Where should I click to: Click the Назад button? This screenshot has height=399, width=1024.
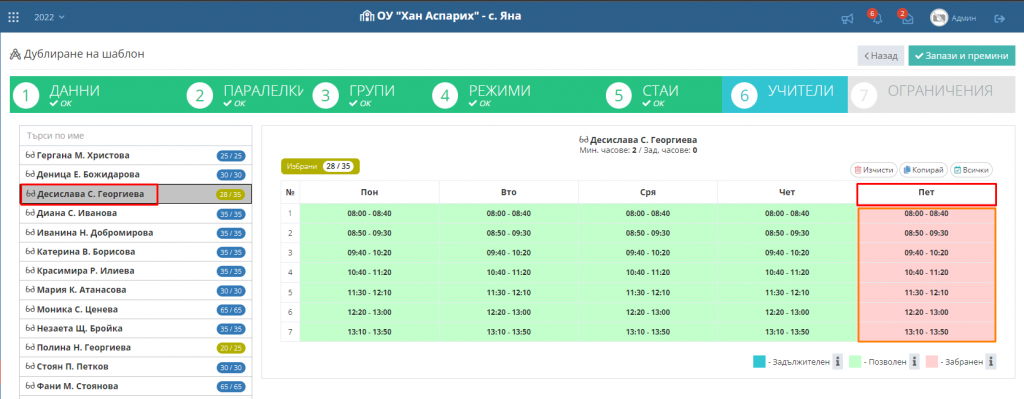pos(881,56)
